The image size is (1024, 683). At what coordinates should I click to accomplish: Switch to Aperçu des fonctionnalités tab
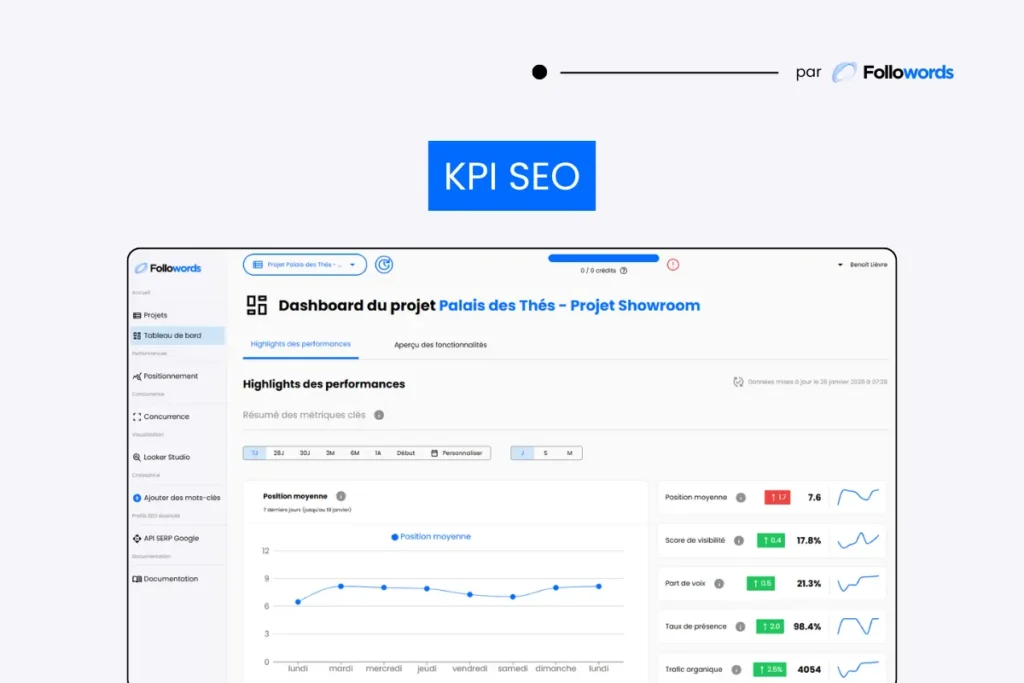(x=440, y=345)
